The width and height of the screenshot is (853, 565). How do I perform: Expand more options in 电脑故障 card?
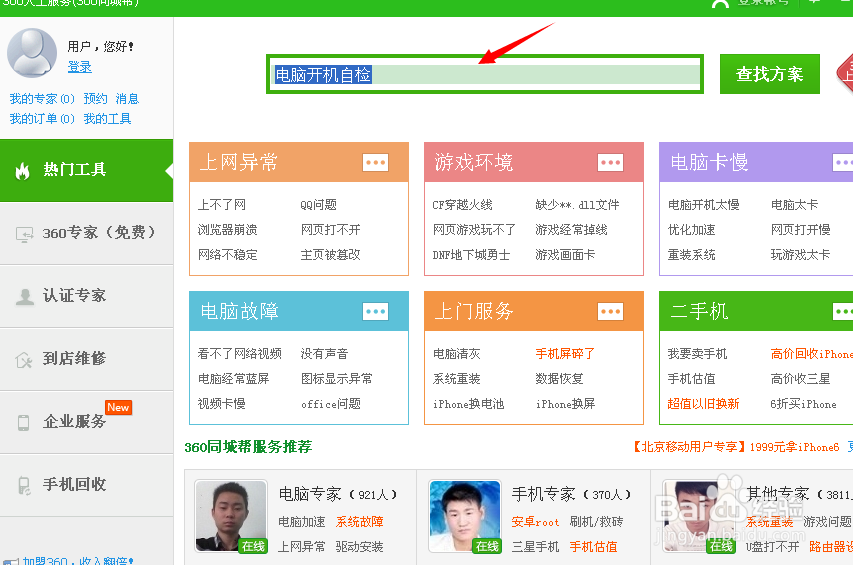pos(375,312)
